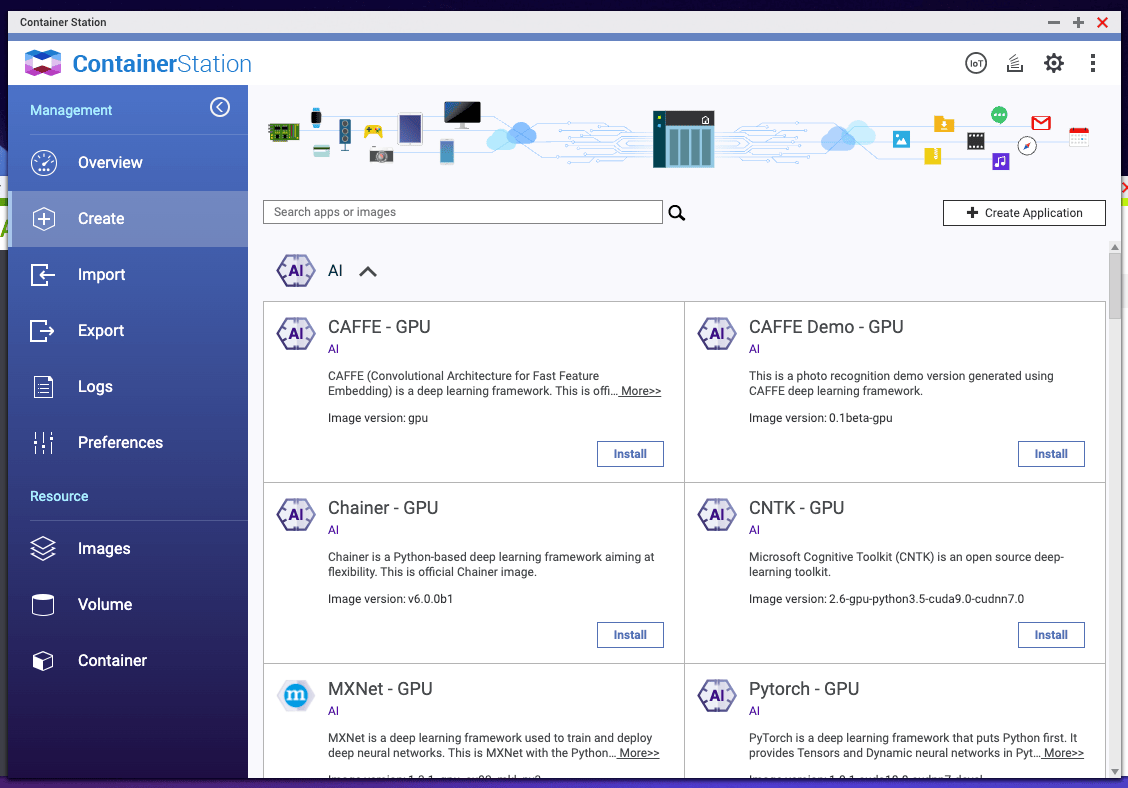The height and width of the screenshot is (788, 1128).
Task: Click the Container cube icon
Action: (x=43, y=661)
